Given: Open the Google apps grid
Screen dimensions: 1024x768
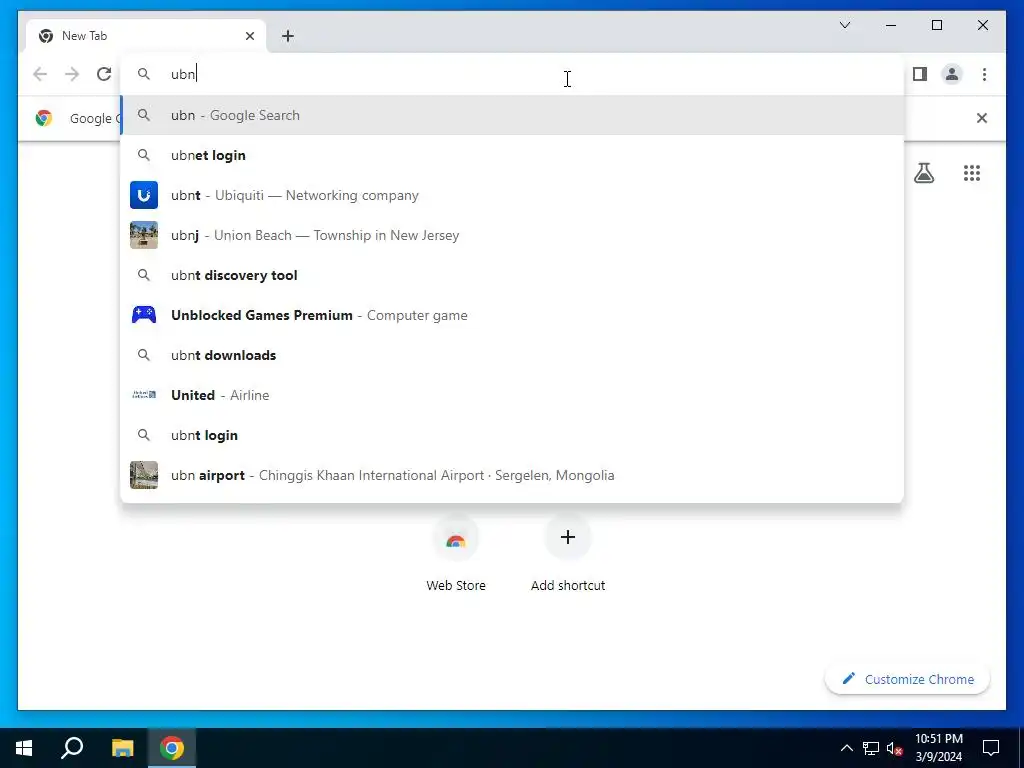Looking at the screenshot, I should (971, 173).
